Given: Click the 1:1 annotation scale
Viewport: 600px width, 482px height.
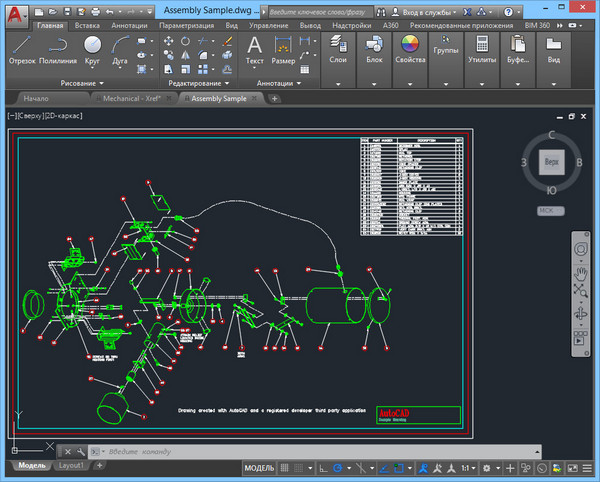Looking at the screenshot, I should pyautogui.click(x=465, y=468).
